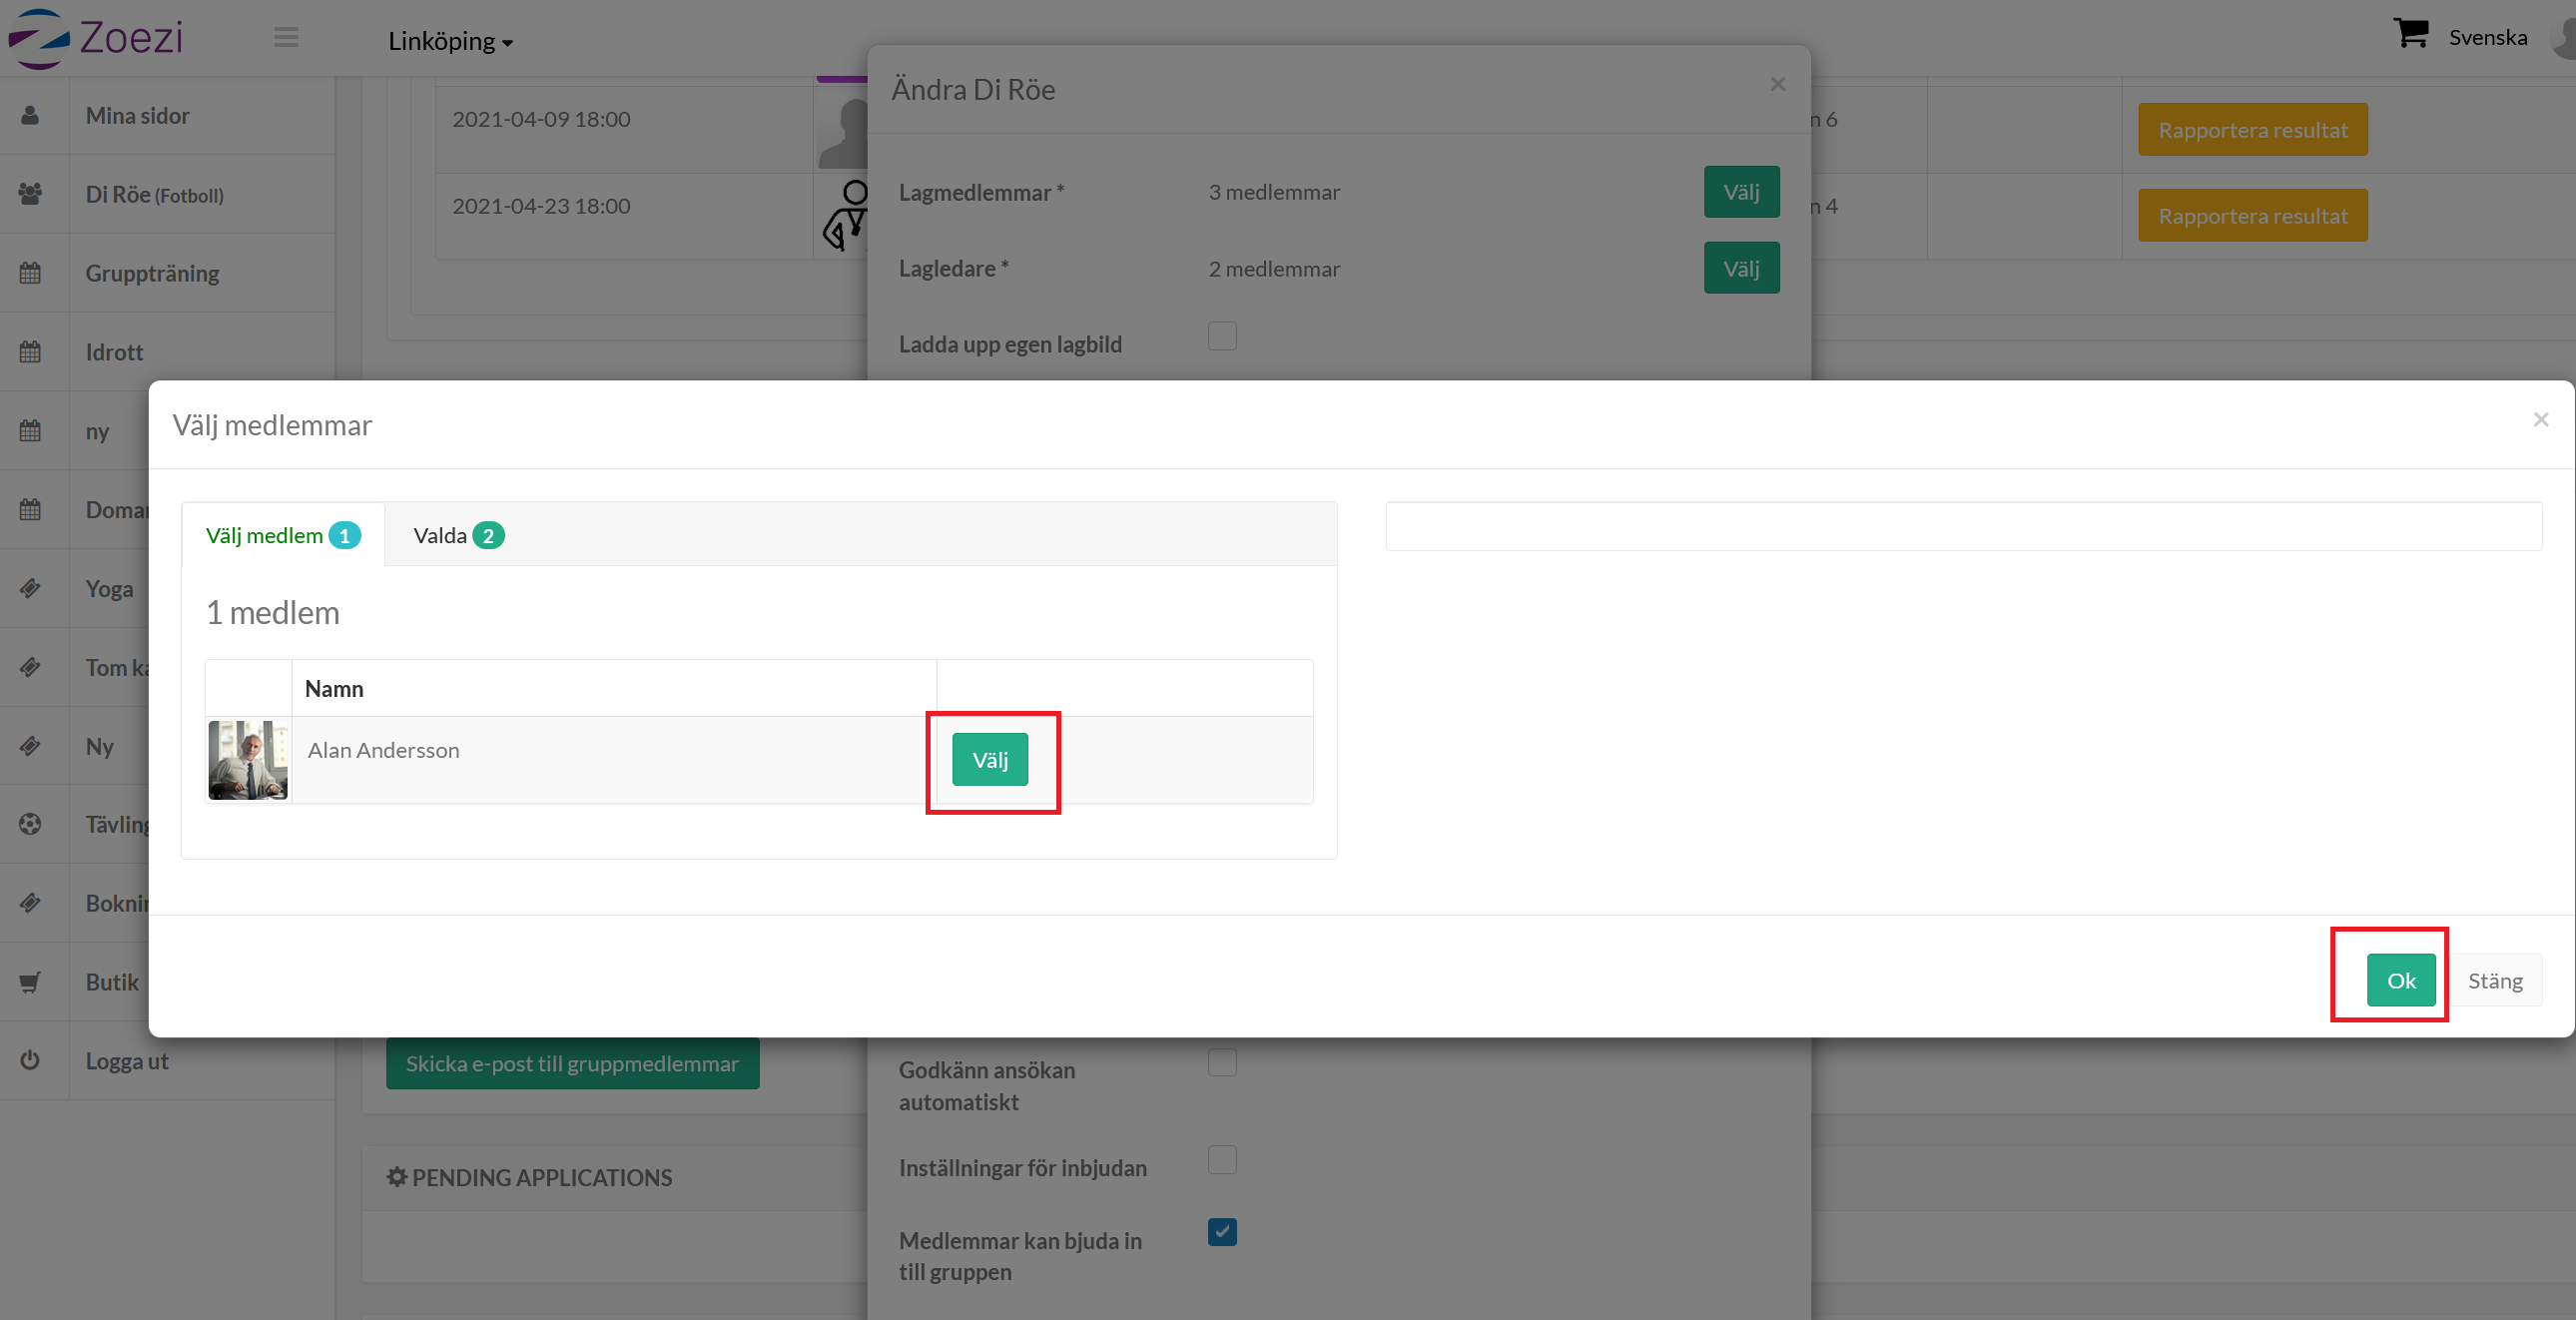Click the Tävling football icon

click(30, 824)
